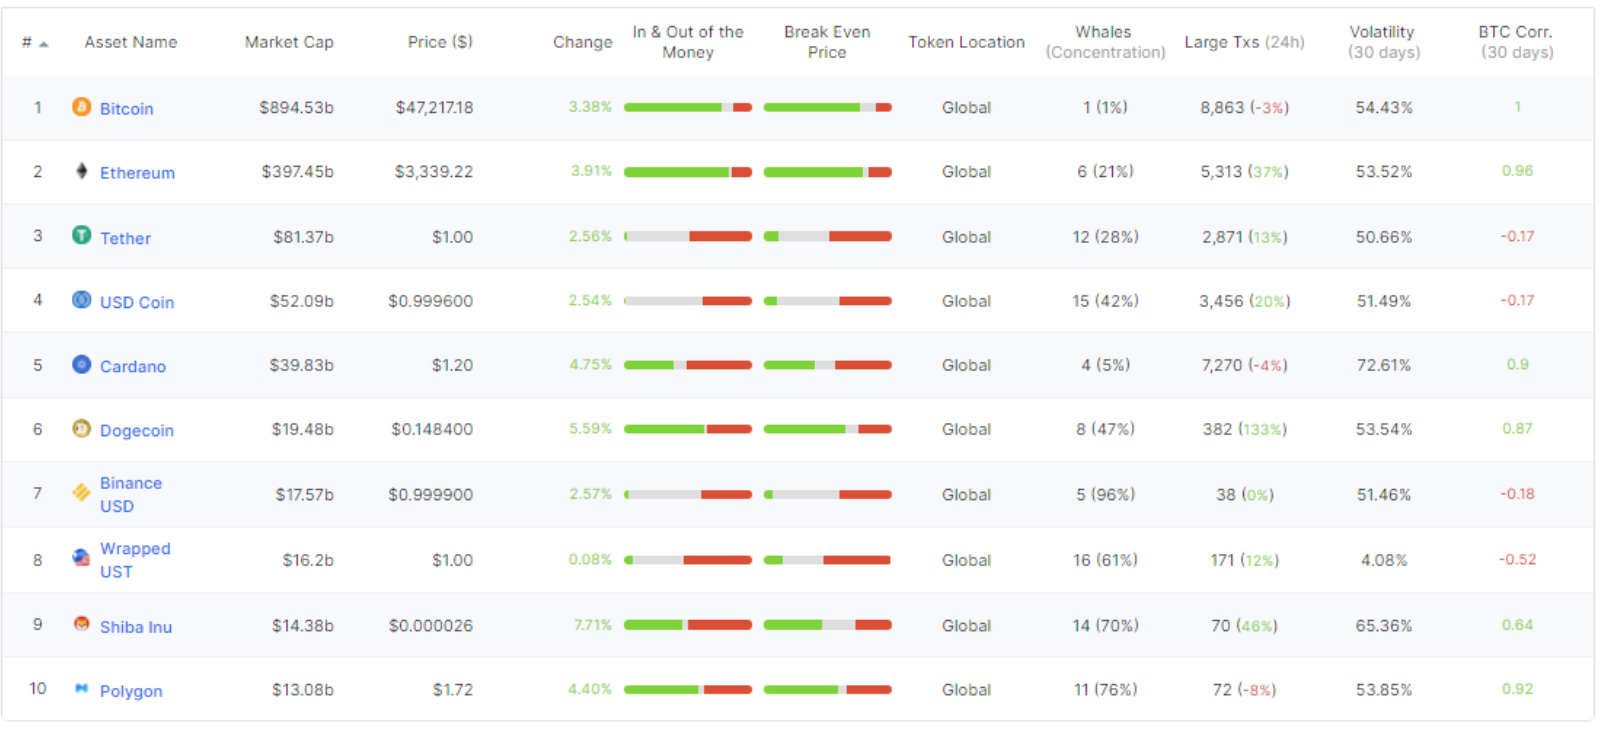Click Binance USD whales 5 (96%)

pyautogui.click(x=1105, y=494)
